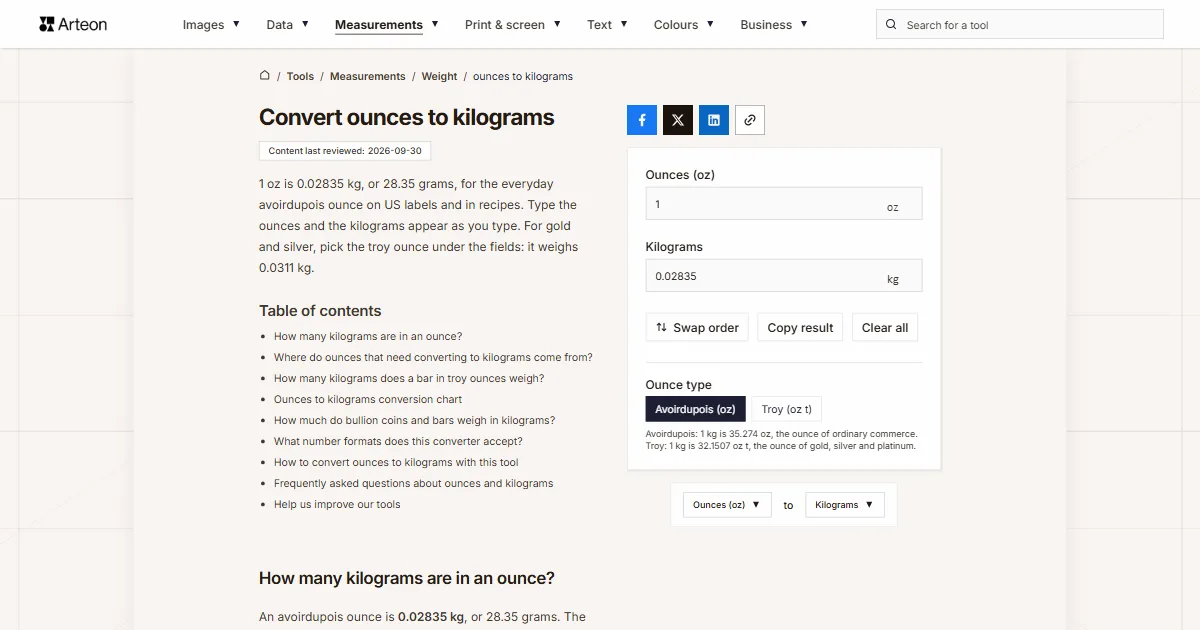Image resolution: width=1200 pixels, height=630 pixels.
Task: Jump to What number formats does this converter accept?
Action: click(x=398, y=441)
